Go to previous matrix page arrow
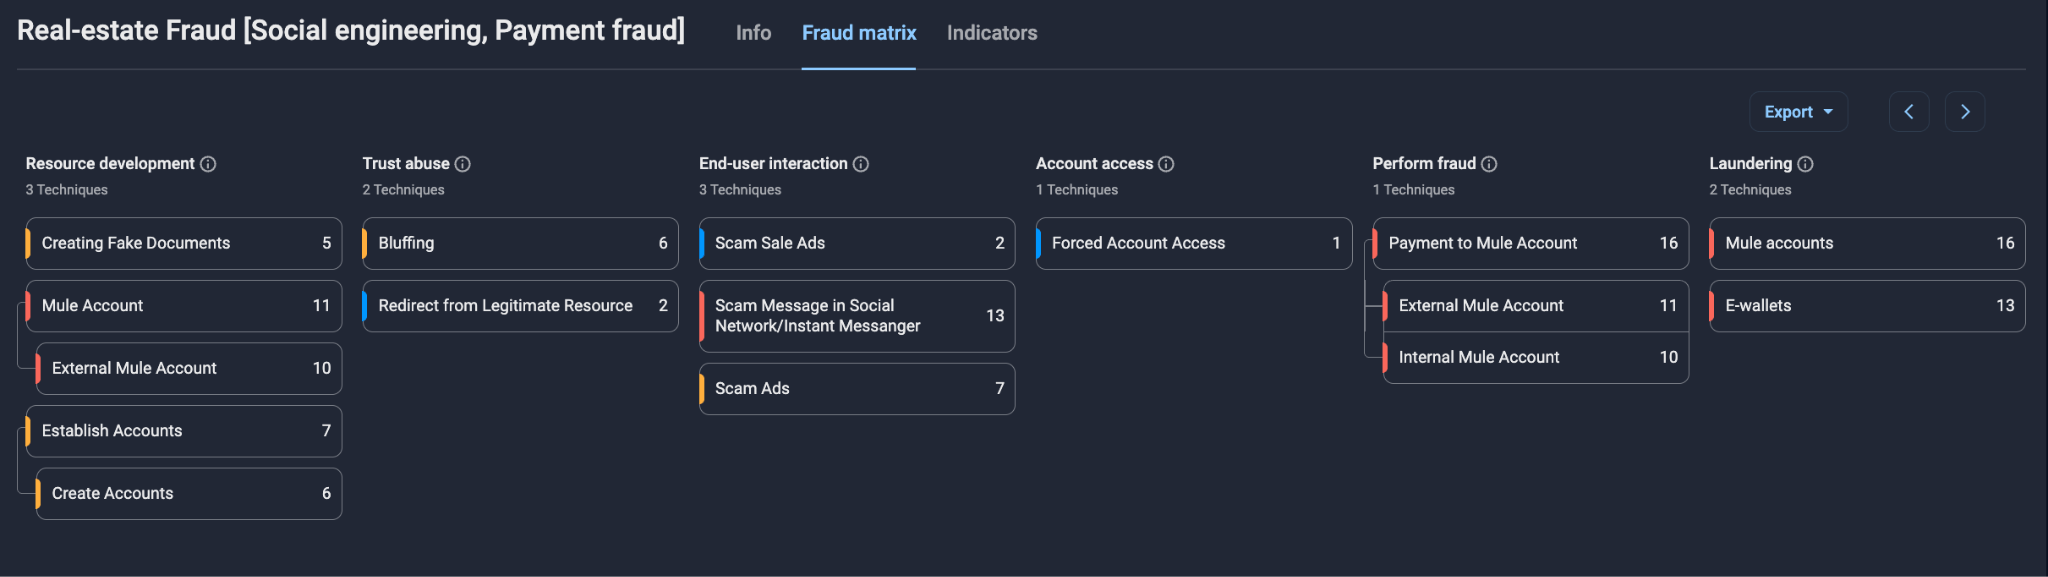This screenshot has height=577, width=2048. (x=1908, y=112)
